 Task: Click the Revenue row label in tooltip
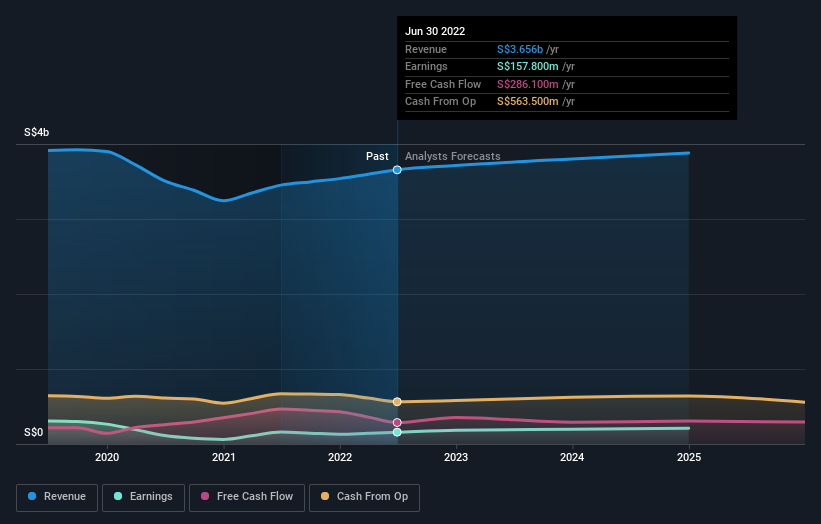(426, 49)
